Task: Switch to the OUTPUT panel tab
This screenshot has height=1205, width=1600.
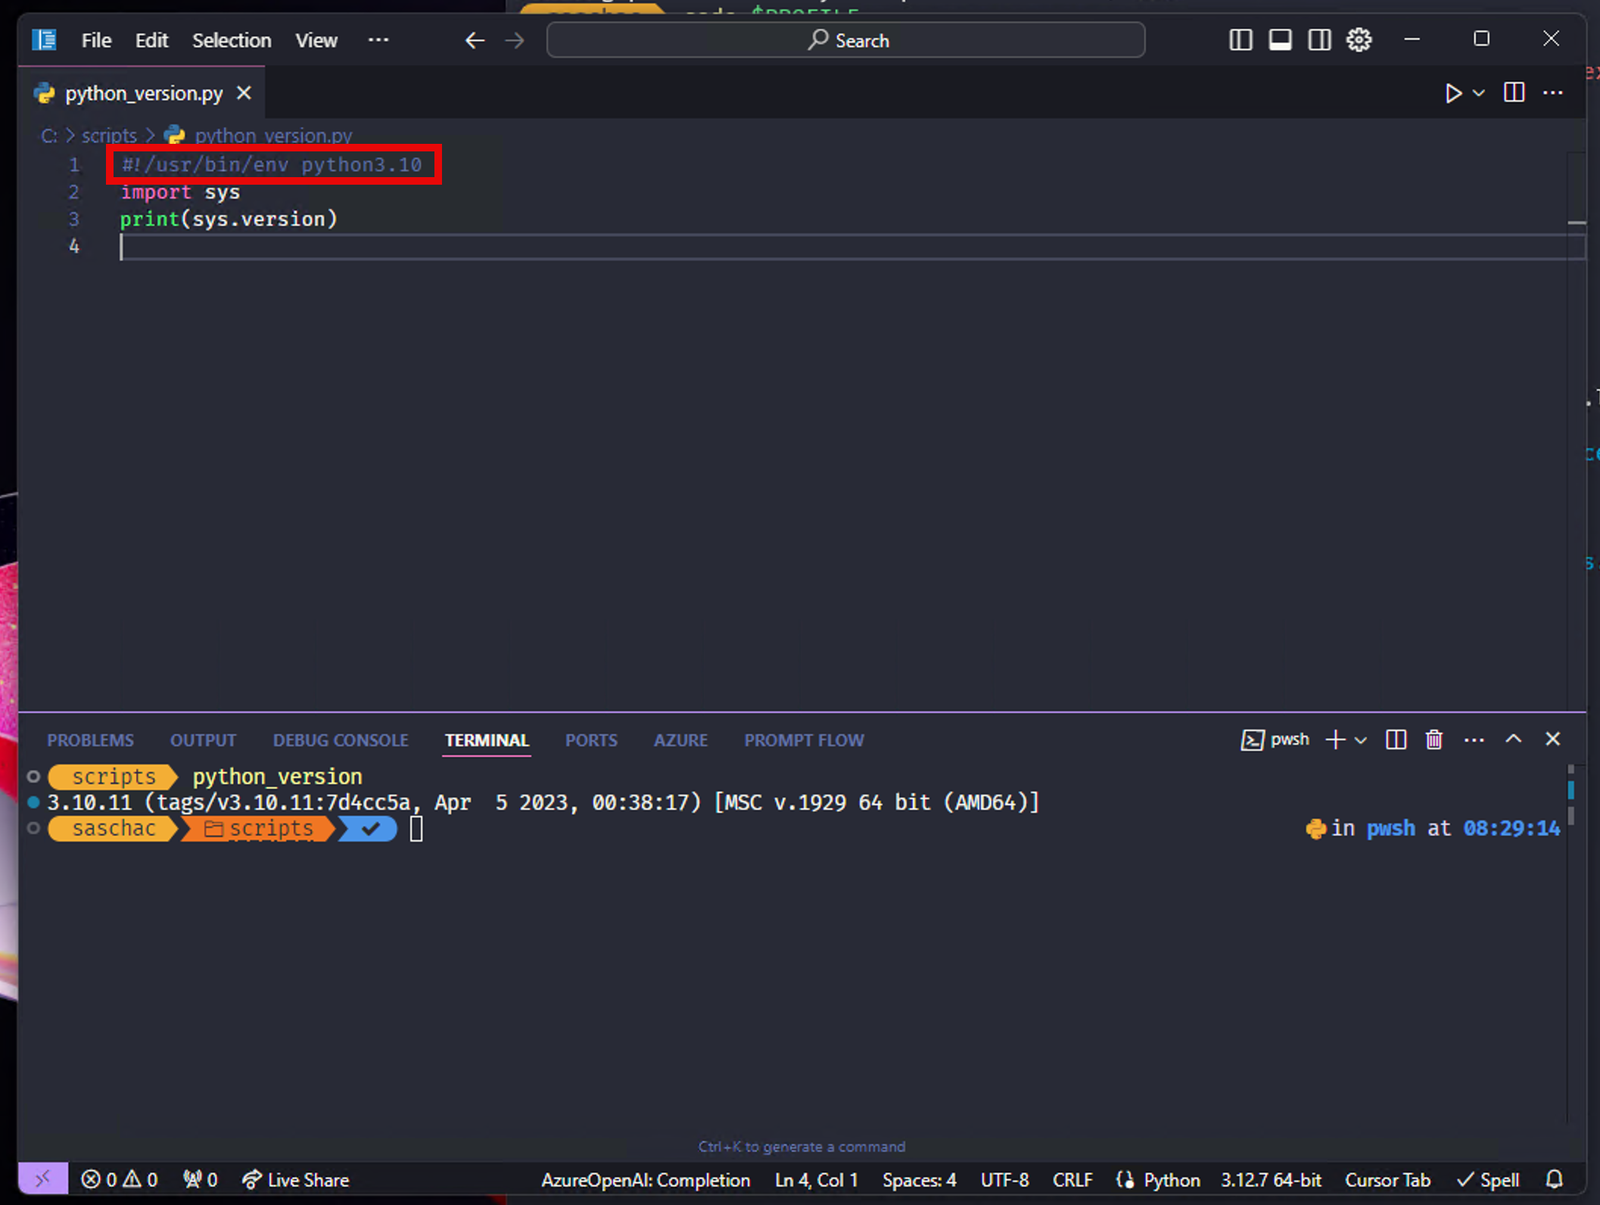Action: 203,740
